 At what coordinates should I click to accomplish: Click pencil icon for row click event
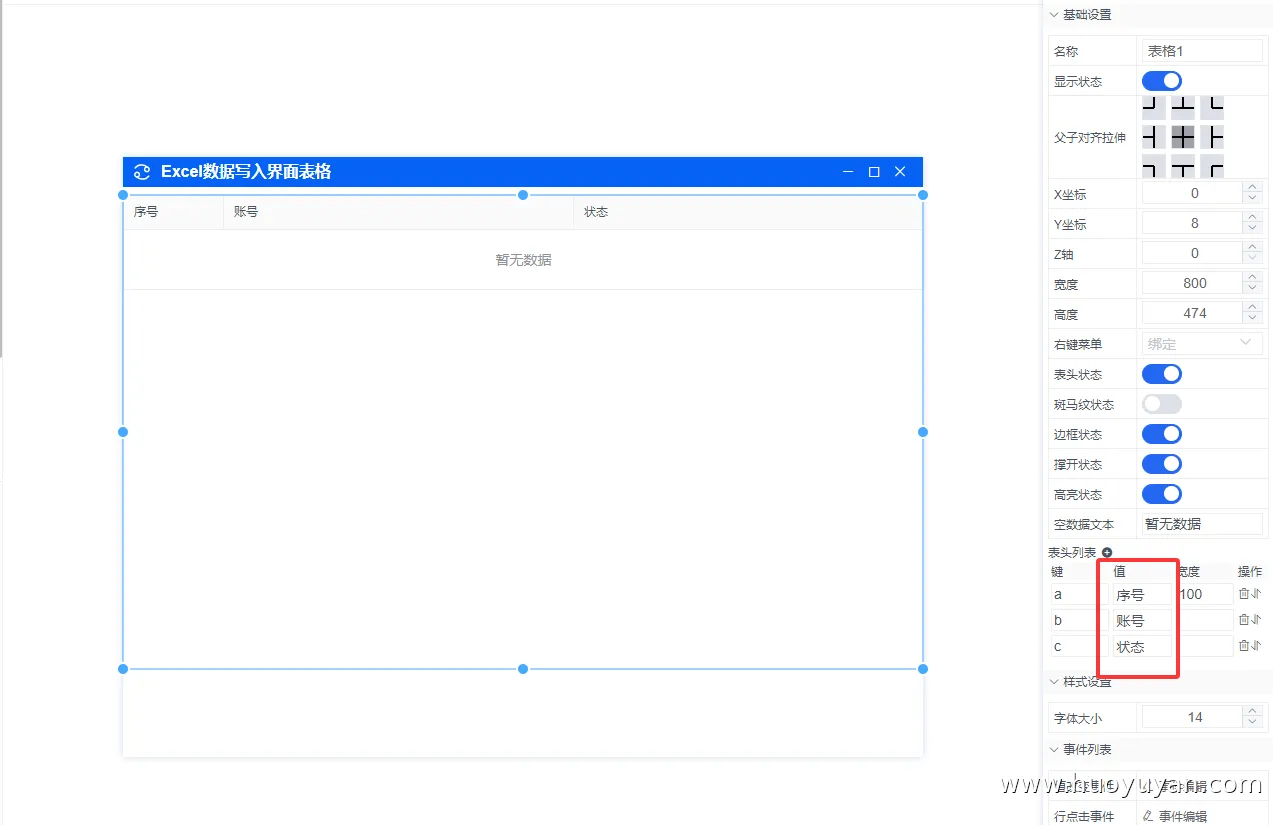[x=1148, y=817]
